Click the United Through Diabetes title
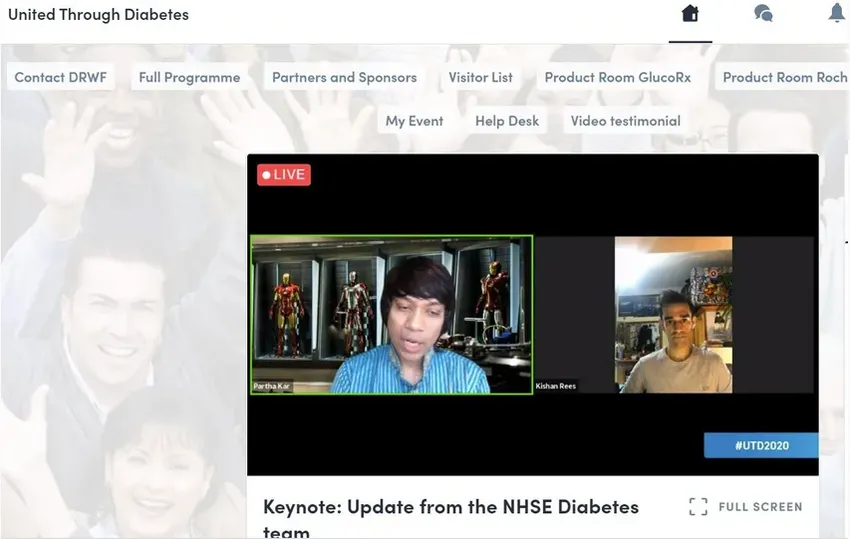This screenshot has width=850, height=539. (98, 15)
